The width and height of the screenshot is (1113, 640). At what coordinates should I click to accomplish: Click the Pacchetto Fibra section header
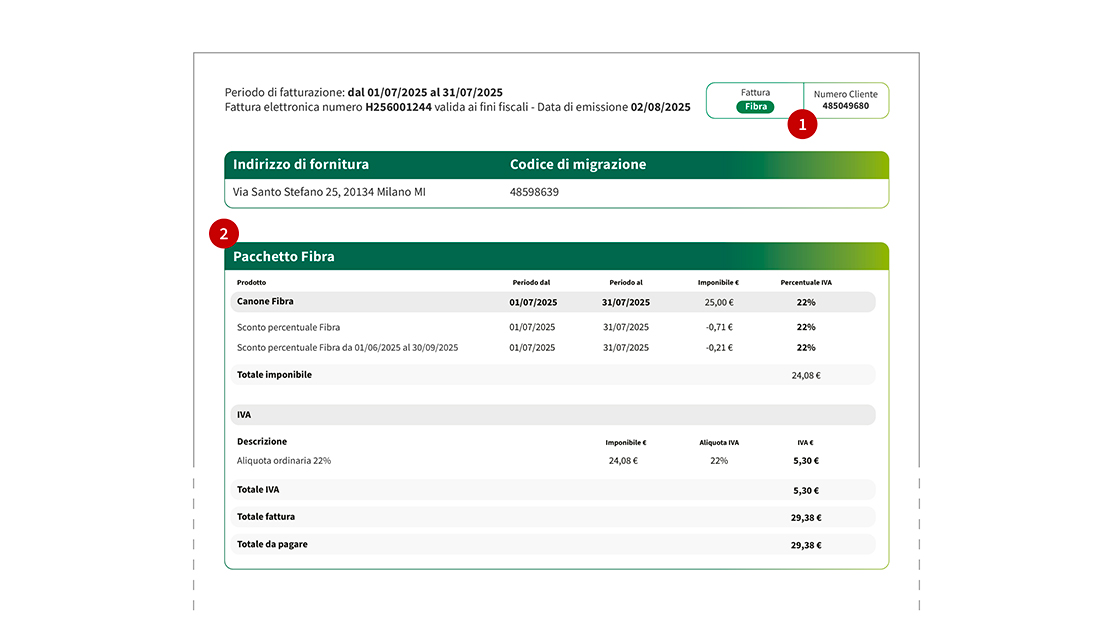coord(284,257)
